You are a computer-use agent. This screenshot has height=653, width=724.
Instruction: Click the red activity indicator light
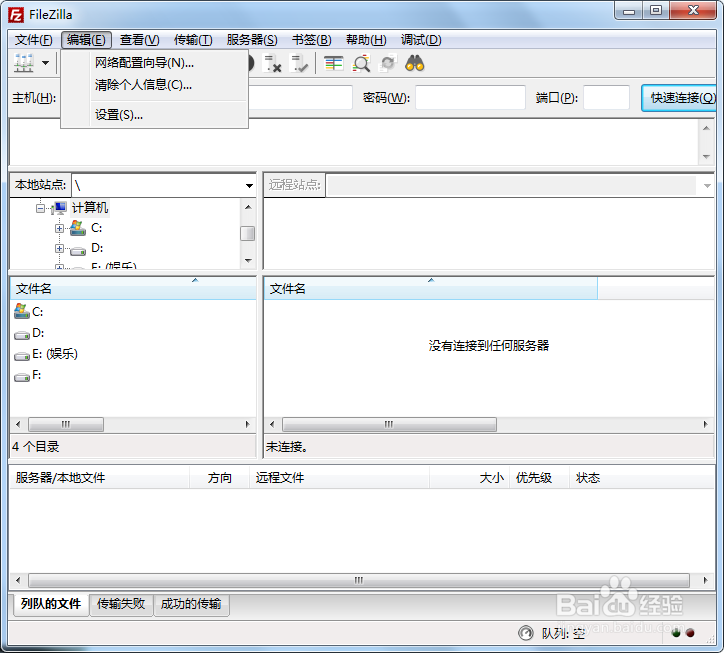690,633
